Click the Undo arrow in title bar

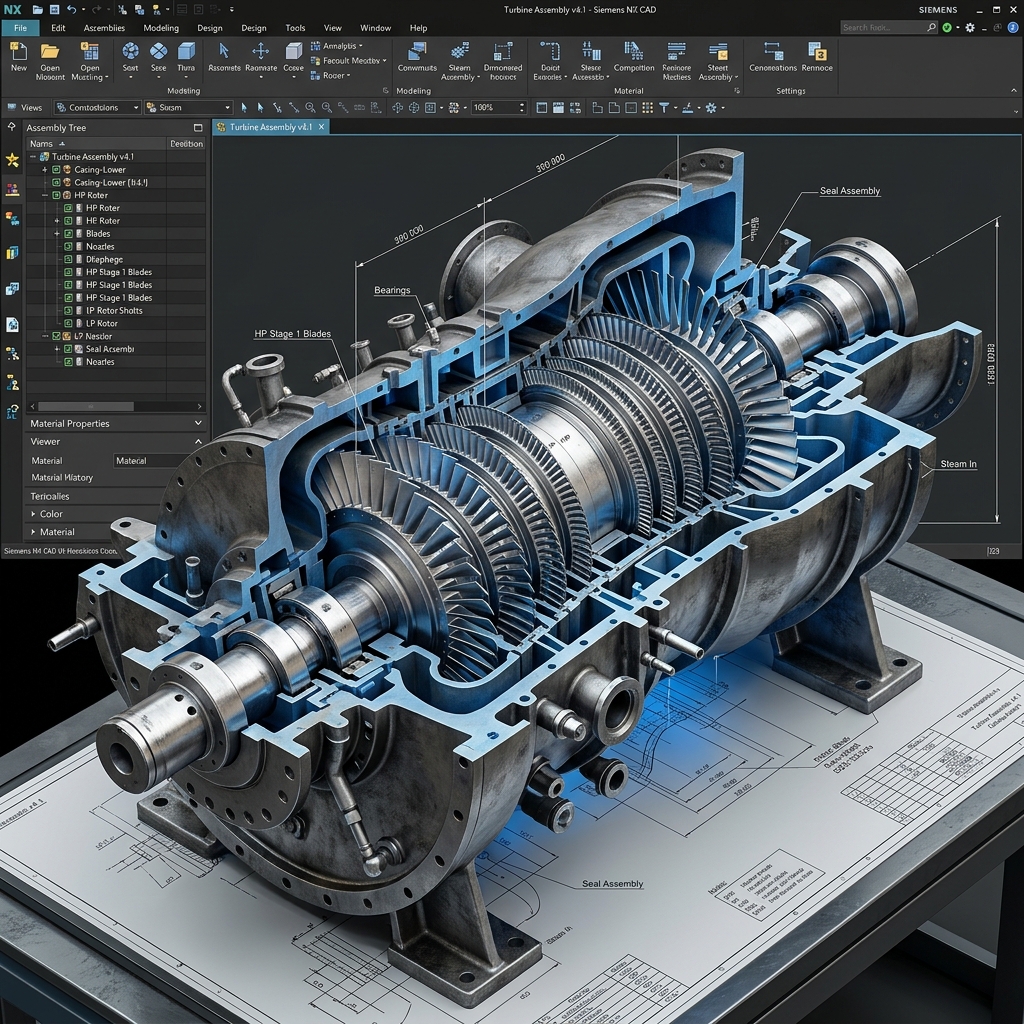(x=71, y=10)
